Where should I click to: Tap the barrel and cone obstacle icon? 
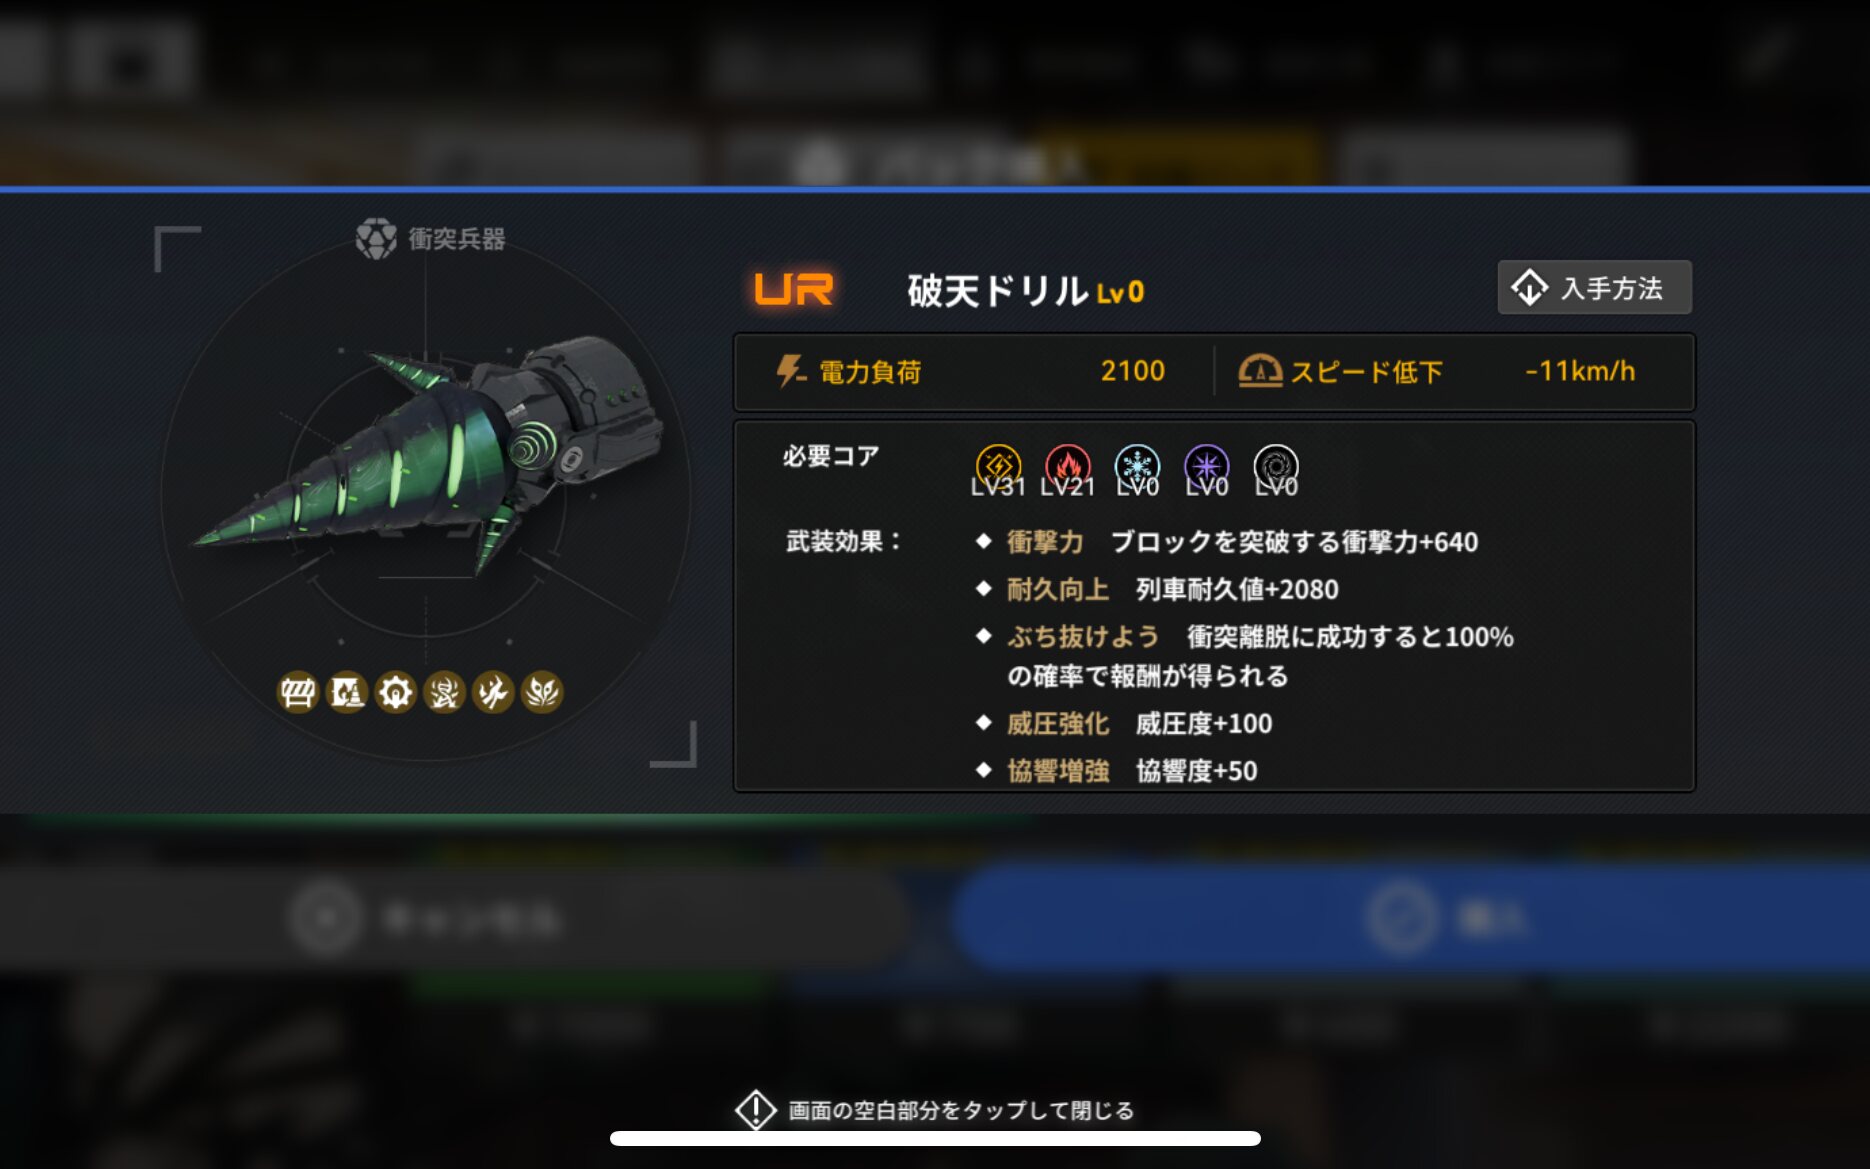coord(347,692)
